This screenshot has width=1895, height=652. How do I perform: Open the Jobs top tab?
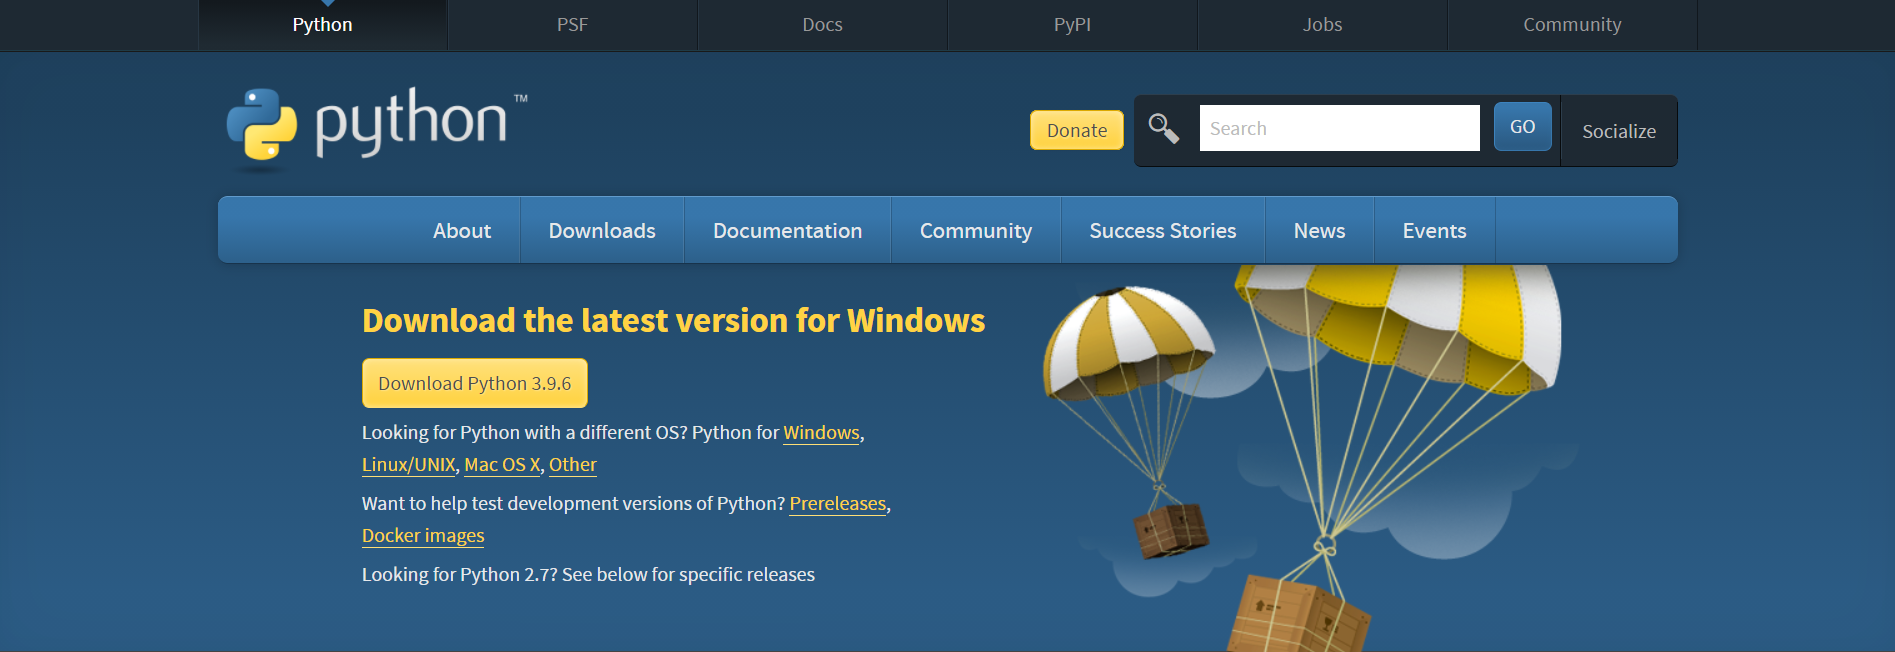[x=1322, y=25]
